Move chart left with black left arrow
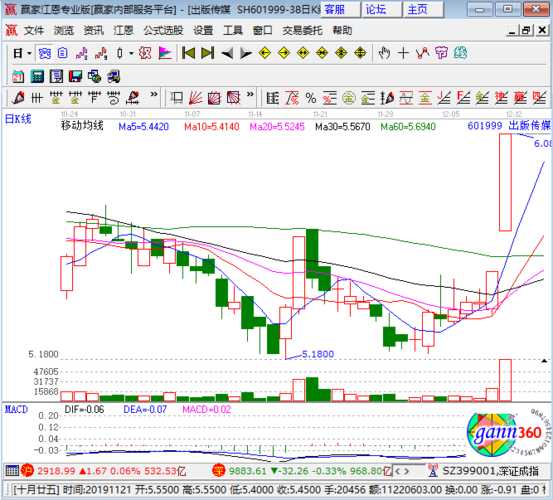Viewport: 553px width, 500px height. [x=227, y=54]
